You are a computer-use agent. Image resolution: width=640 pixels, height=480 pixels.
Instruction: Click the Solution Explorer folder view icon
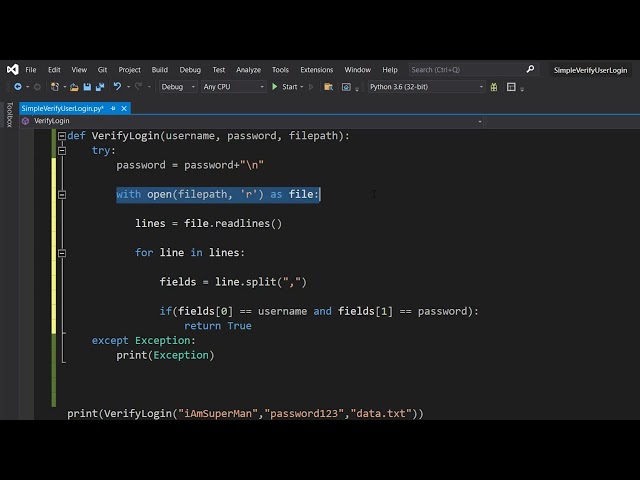(x=328, y=87)
